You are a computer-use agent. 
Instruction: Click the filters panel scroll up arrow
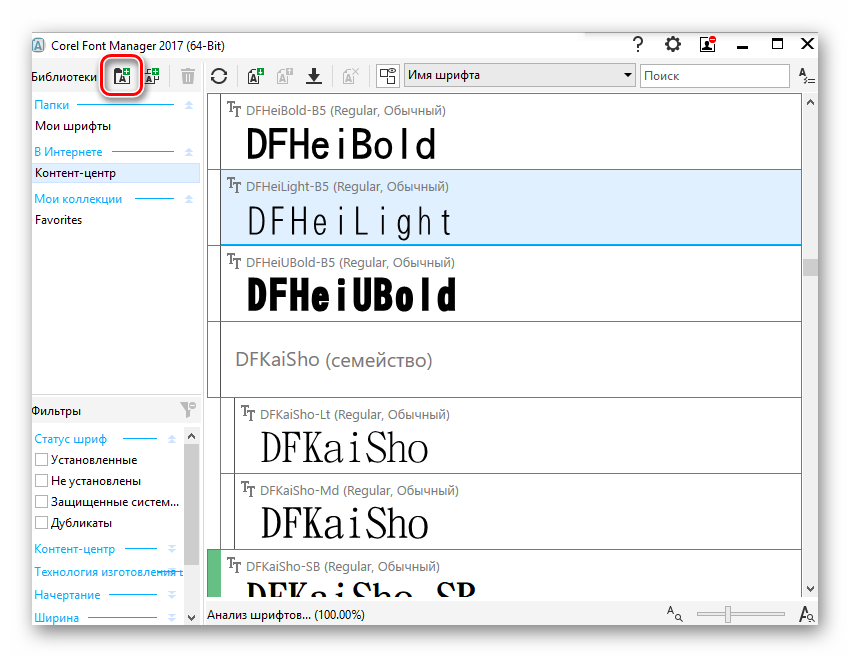click(191, 436)
